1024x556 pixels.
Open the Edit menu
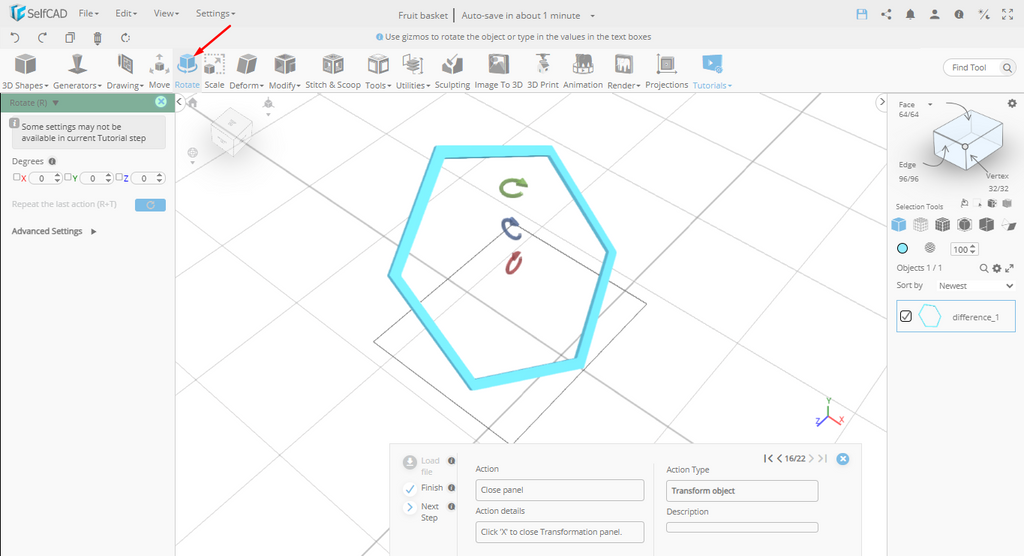(x=126, y=14)
